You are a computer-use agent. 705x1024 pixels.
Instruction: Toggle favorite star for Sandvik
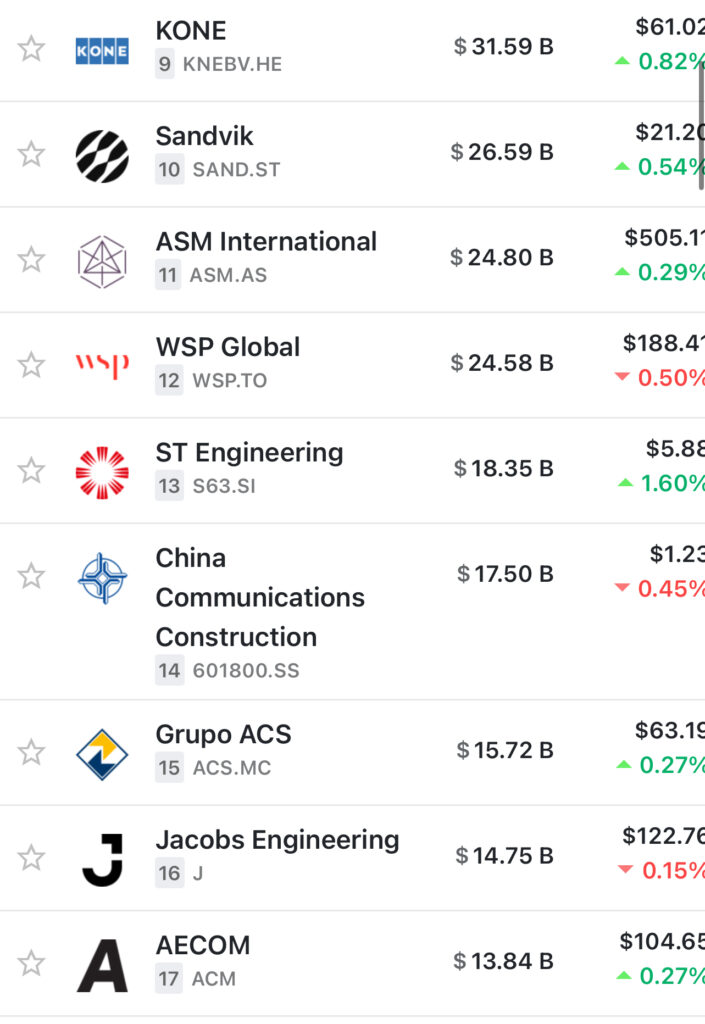(x=31, y=154)
